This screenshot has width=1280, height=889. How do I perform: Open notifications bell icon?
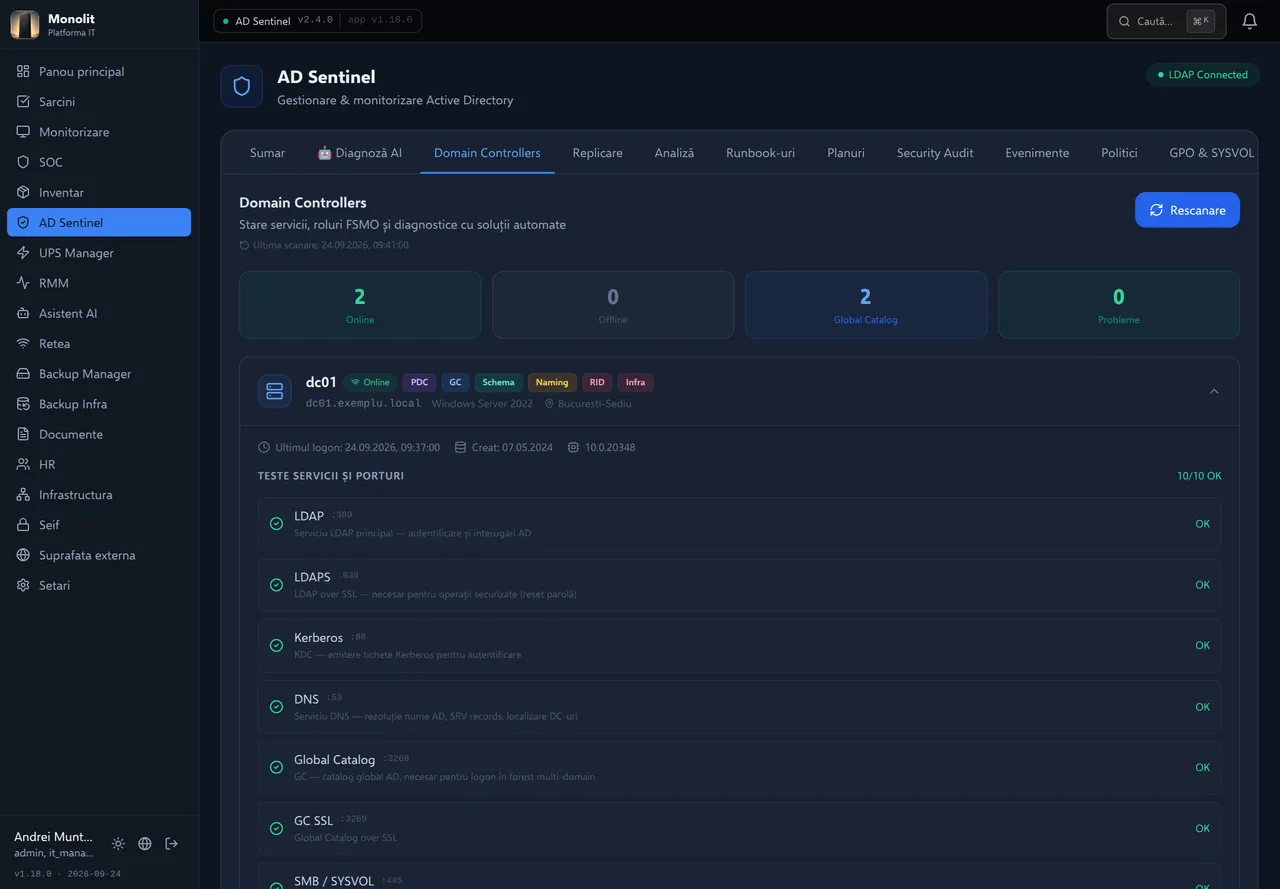pos(1250,21)
